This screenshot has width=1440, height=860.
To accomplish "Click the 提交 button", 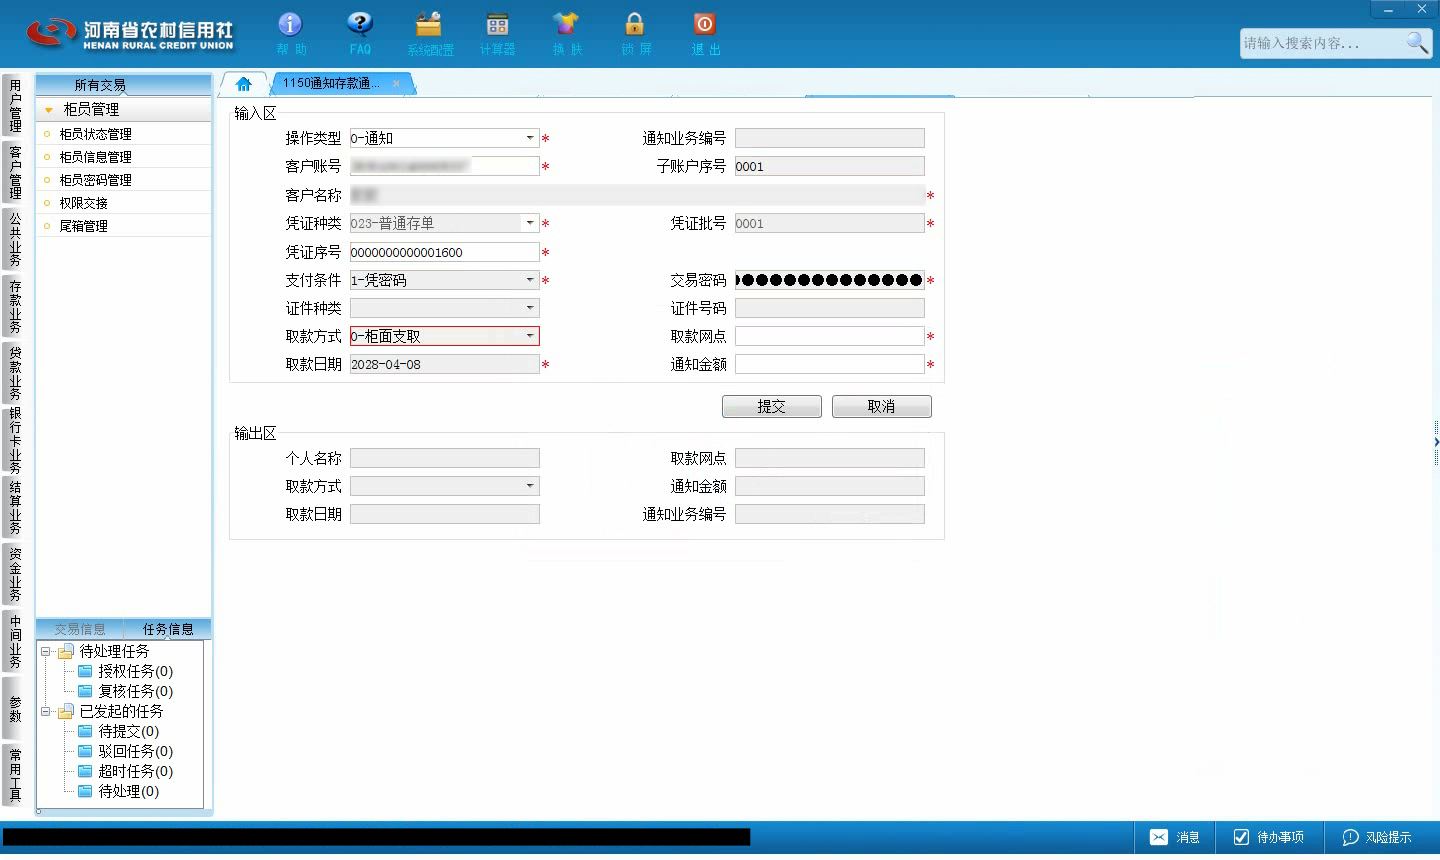I will pos(772,406).
